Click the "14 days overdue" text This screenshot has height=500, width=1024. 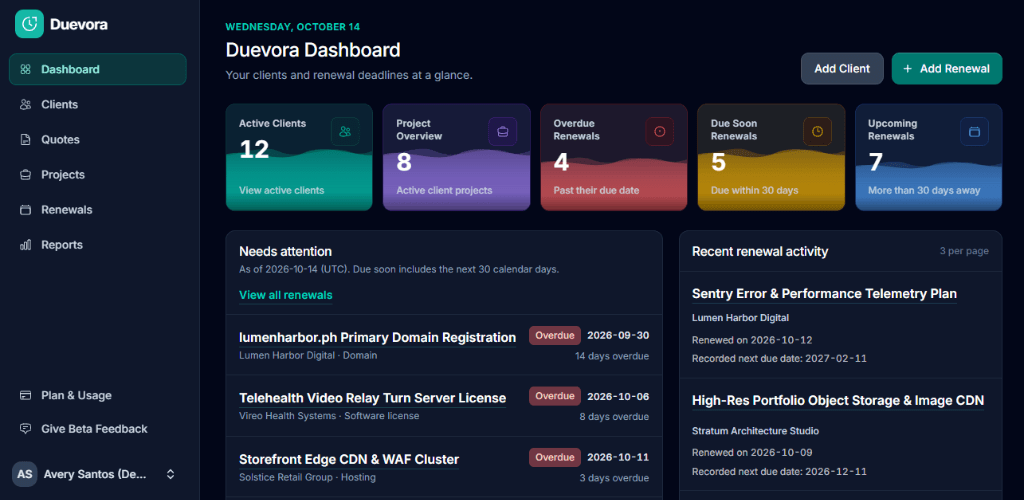tap(612, 356)
